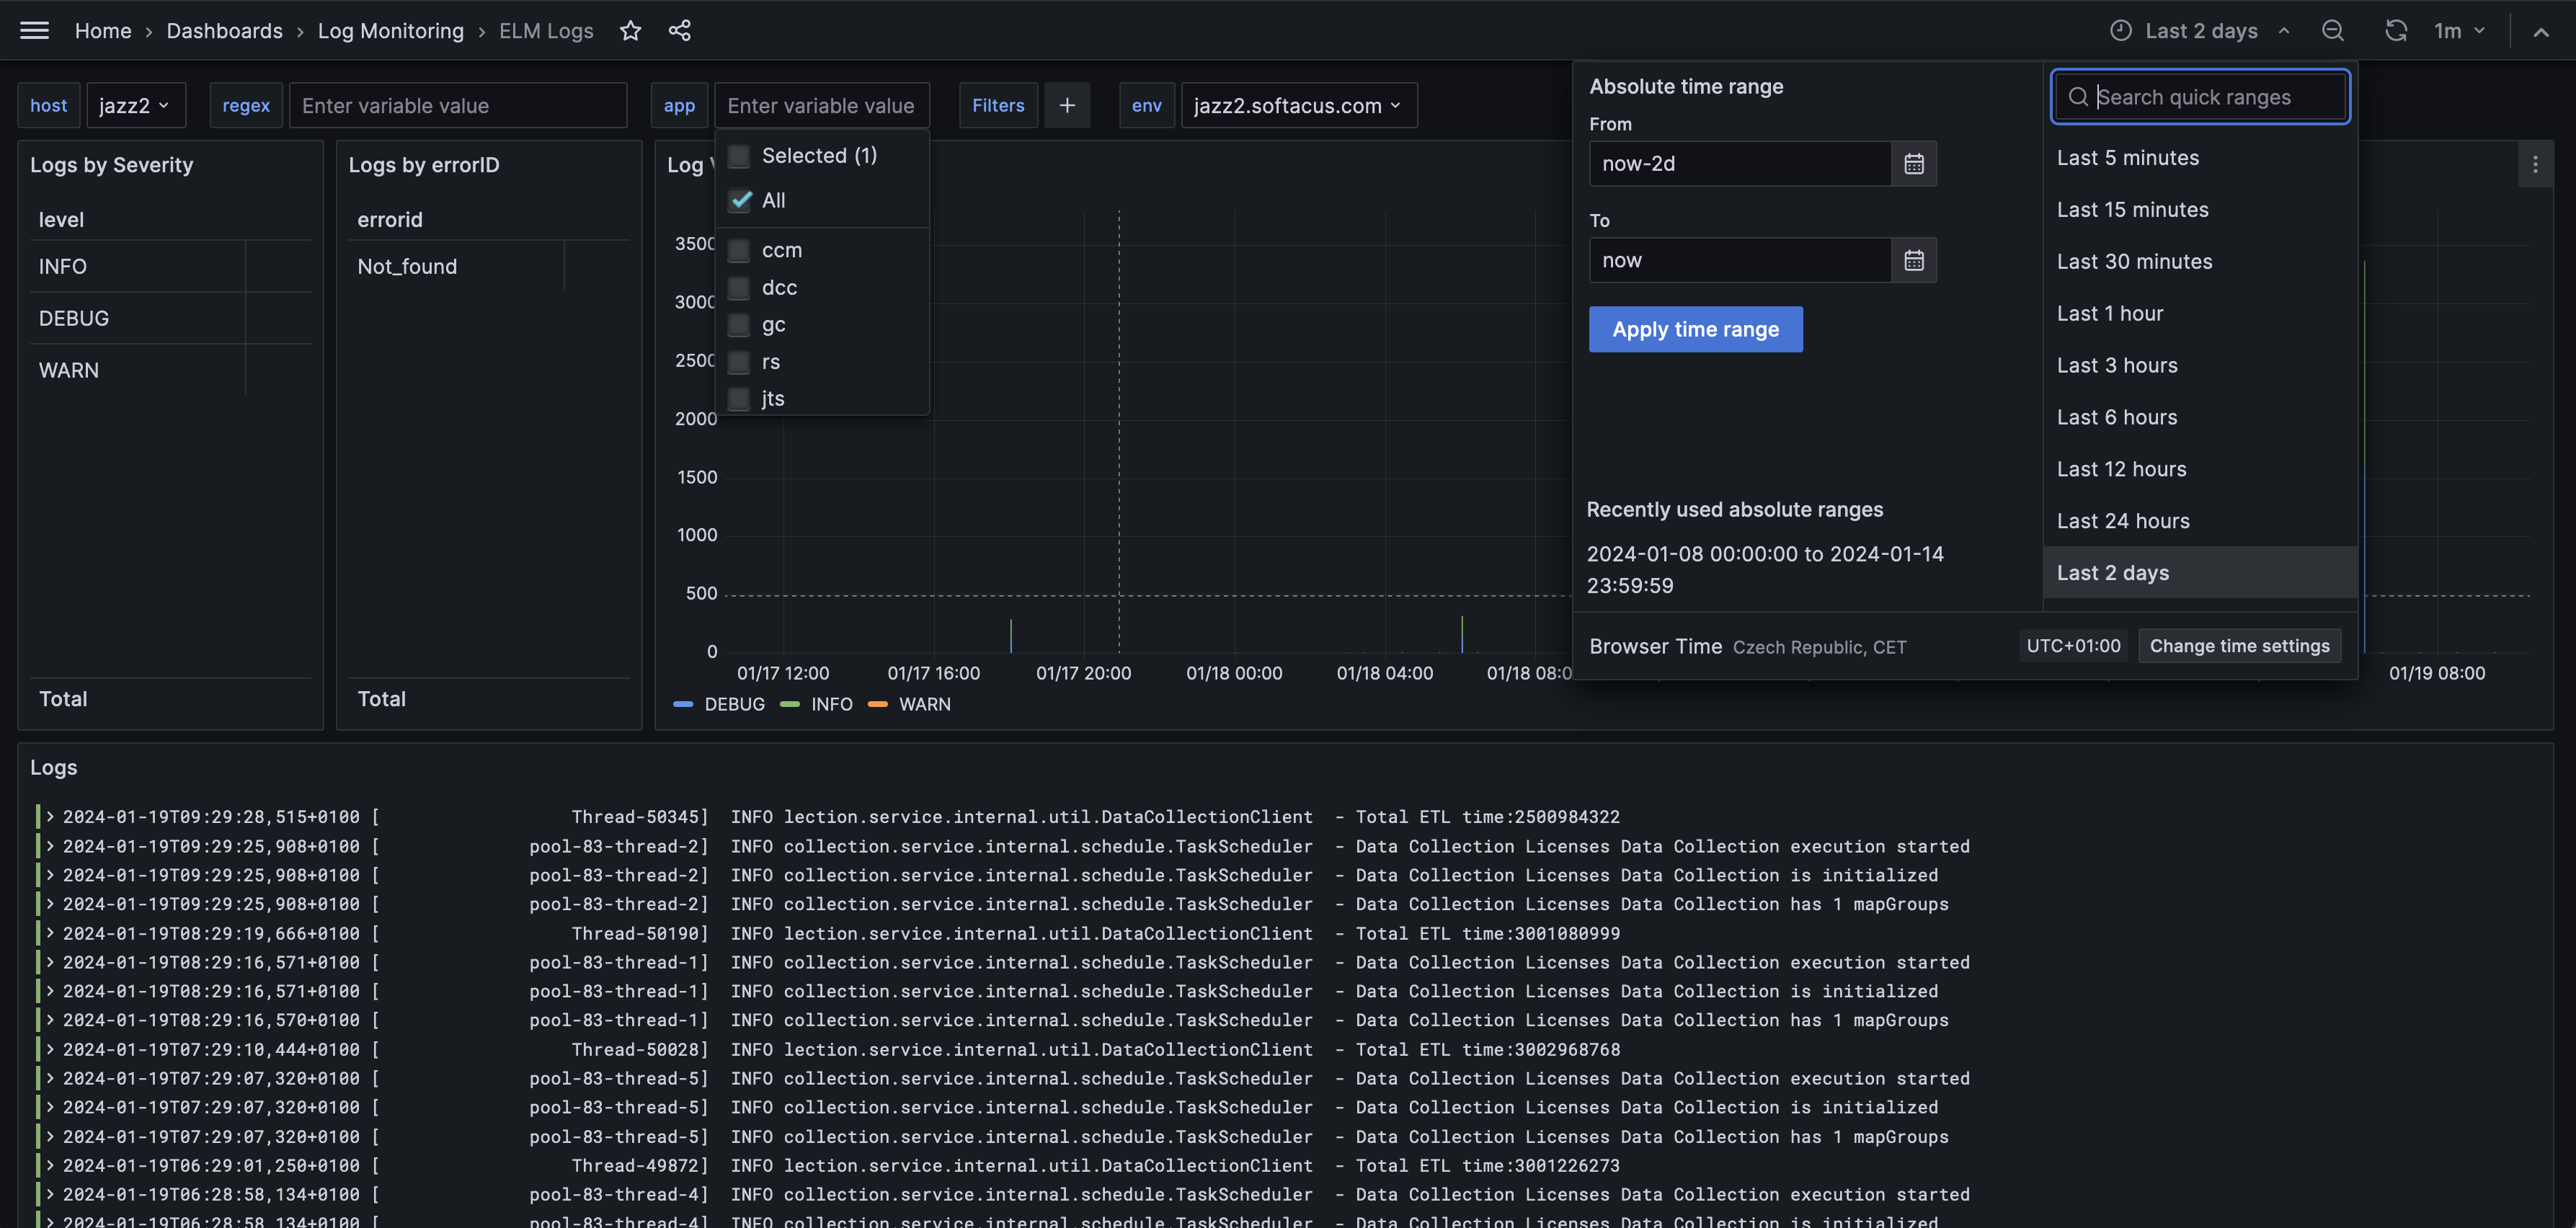Uncheck the All option in app dropdown
Screen dimensions: 2576x1228
[739, 200]
